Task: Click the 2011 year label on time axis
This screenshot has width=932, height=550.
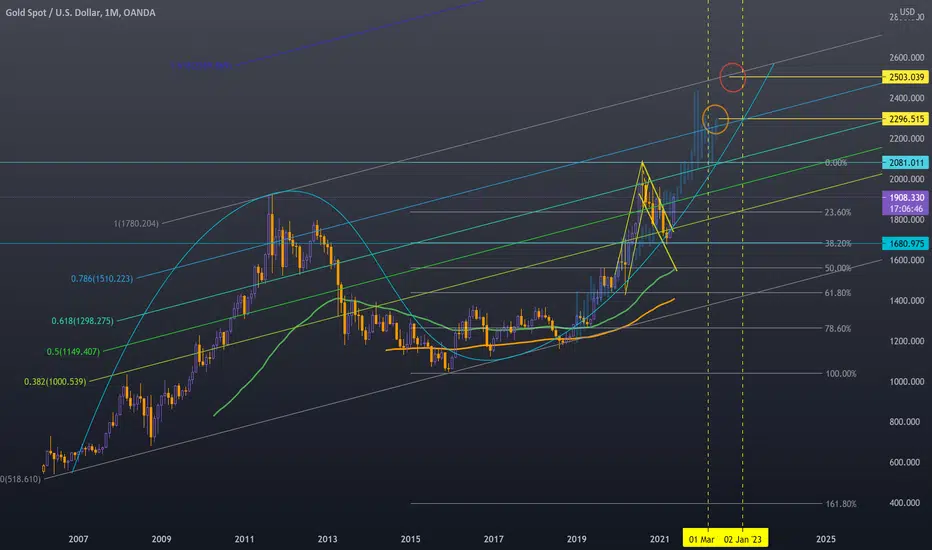Action: [244, 539]
